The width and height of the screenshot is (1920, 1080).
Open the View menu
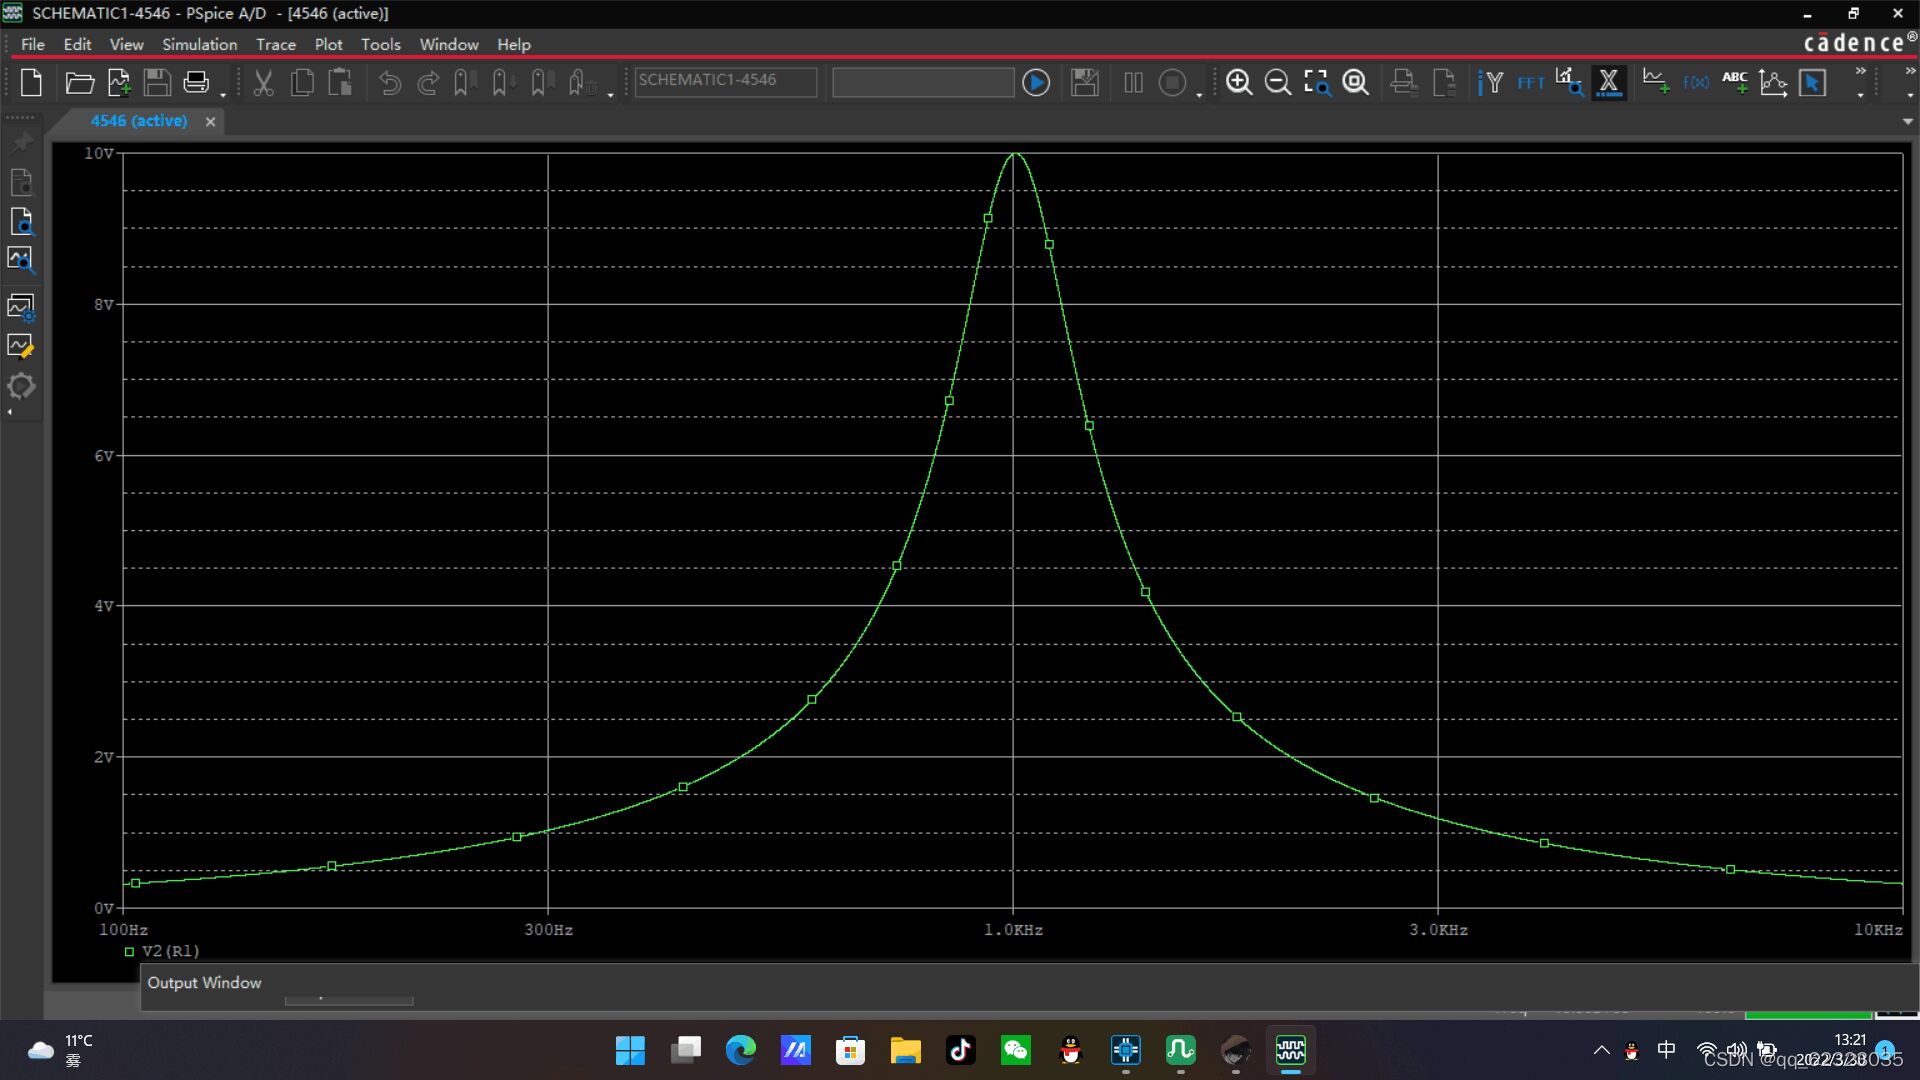click(126, 44)
